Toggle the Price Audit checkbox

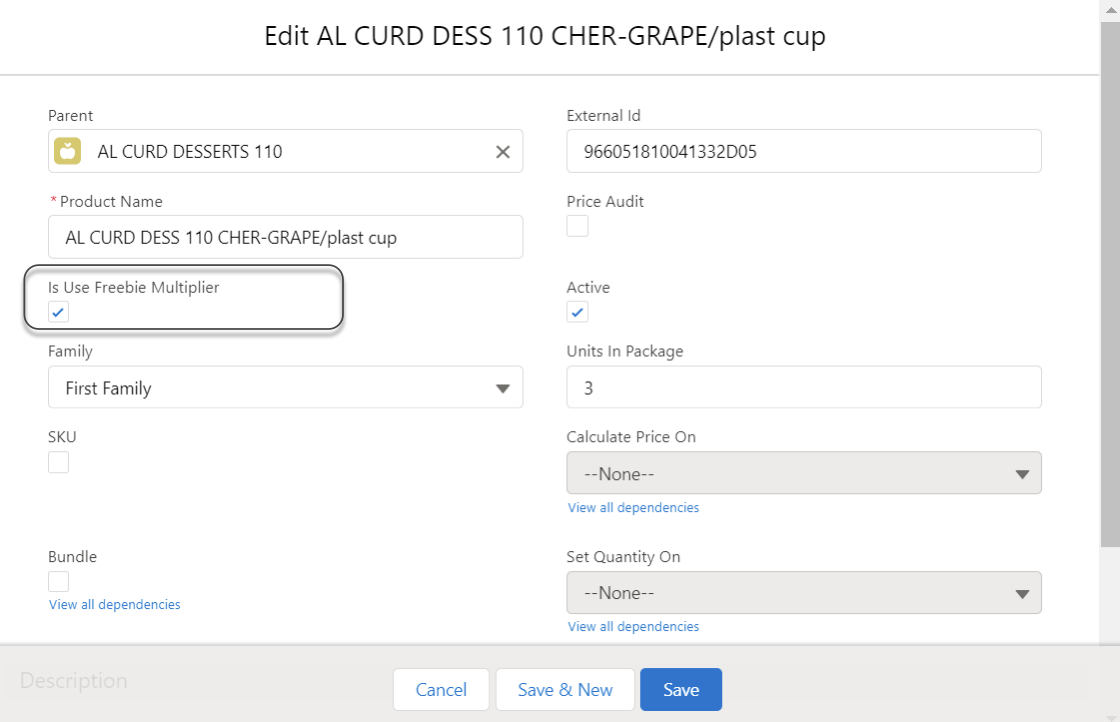tap(578, 226)
